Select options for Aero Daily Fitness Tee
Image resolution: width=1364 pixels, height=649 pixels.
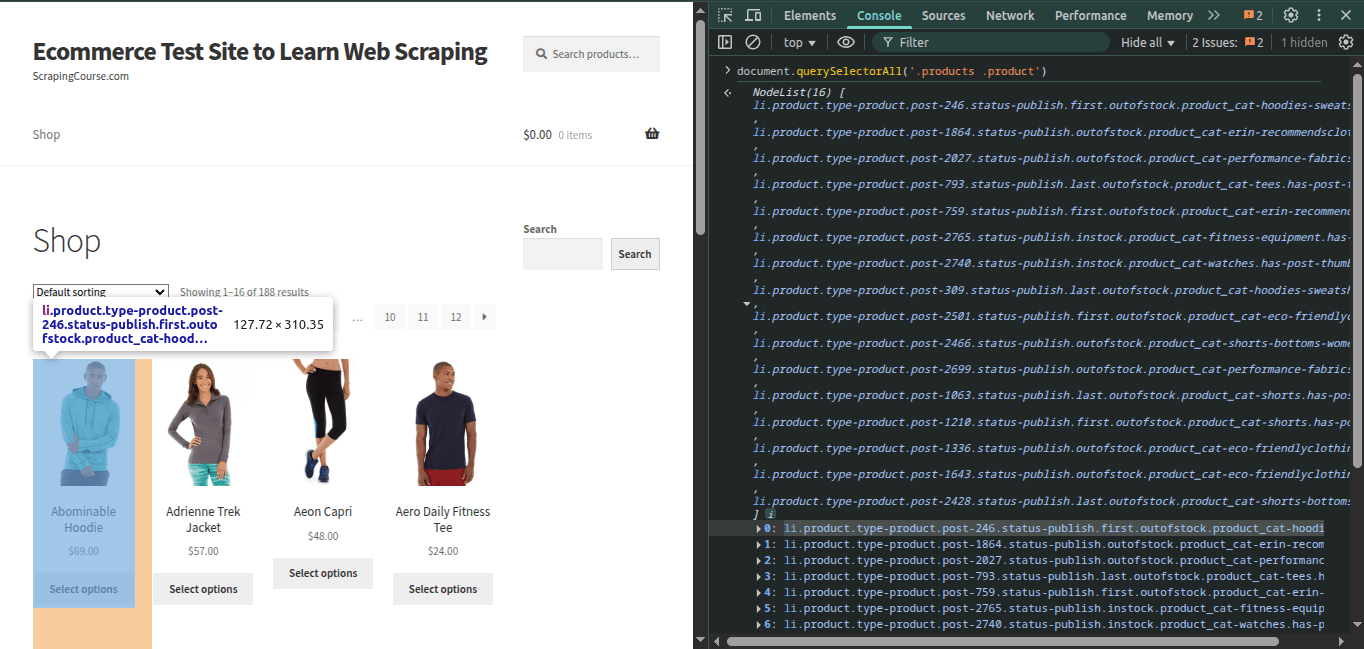coord(443,589)
